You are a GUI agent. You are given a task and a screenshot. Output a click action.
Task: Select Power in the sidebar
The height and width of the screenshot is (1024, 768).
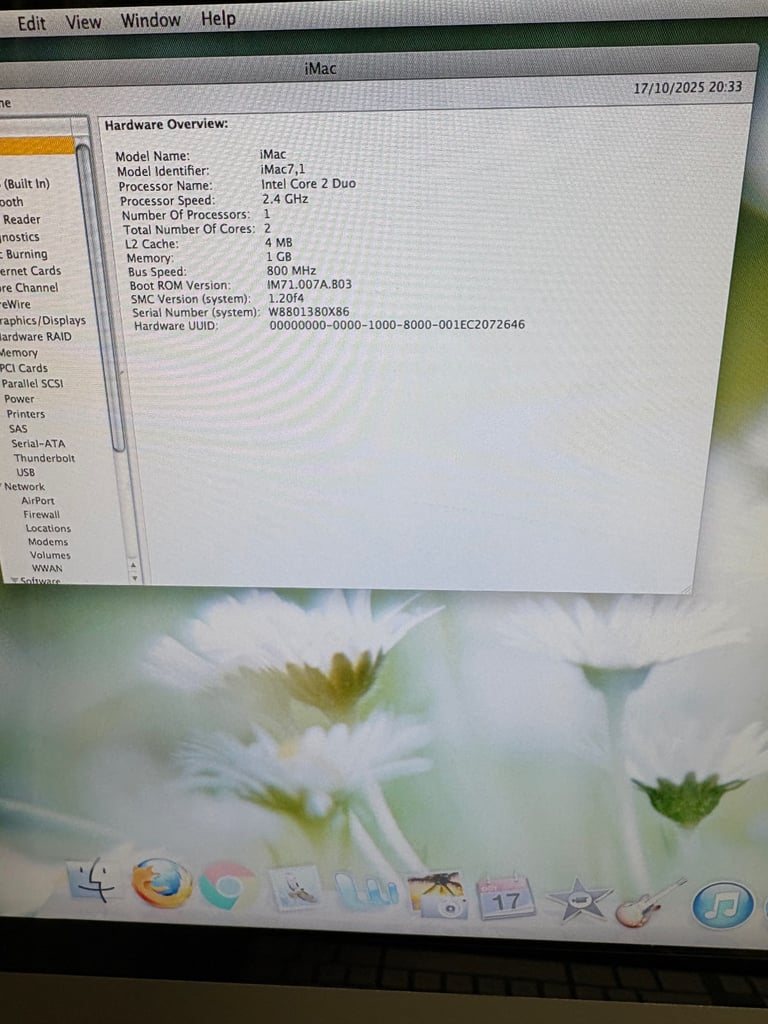tap(19, 399)
